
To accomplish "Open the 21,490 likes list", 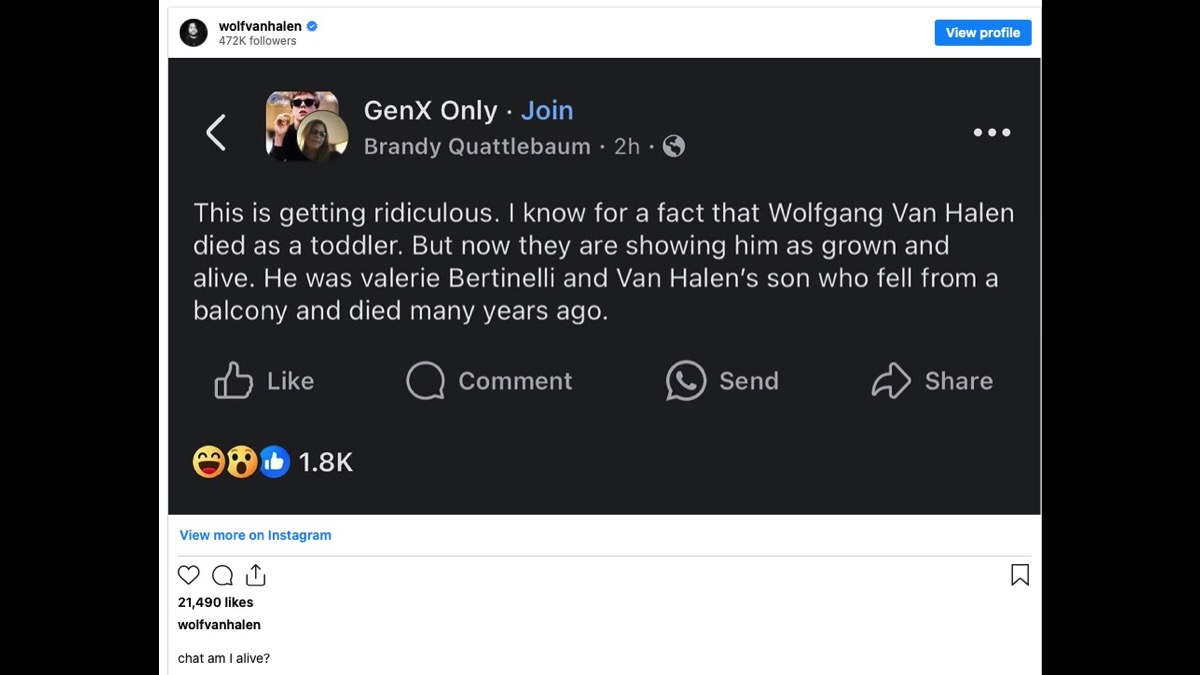I will point(215,602).
